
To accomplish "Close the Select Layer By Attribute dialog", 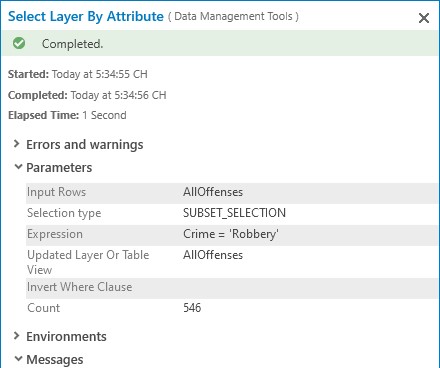I will pyautogui.click(x=424, y=18).
